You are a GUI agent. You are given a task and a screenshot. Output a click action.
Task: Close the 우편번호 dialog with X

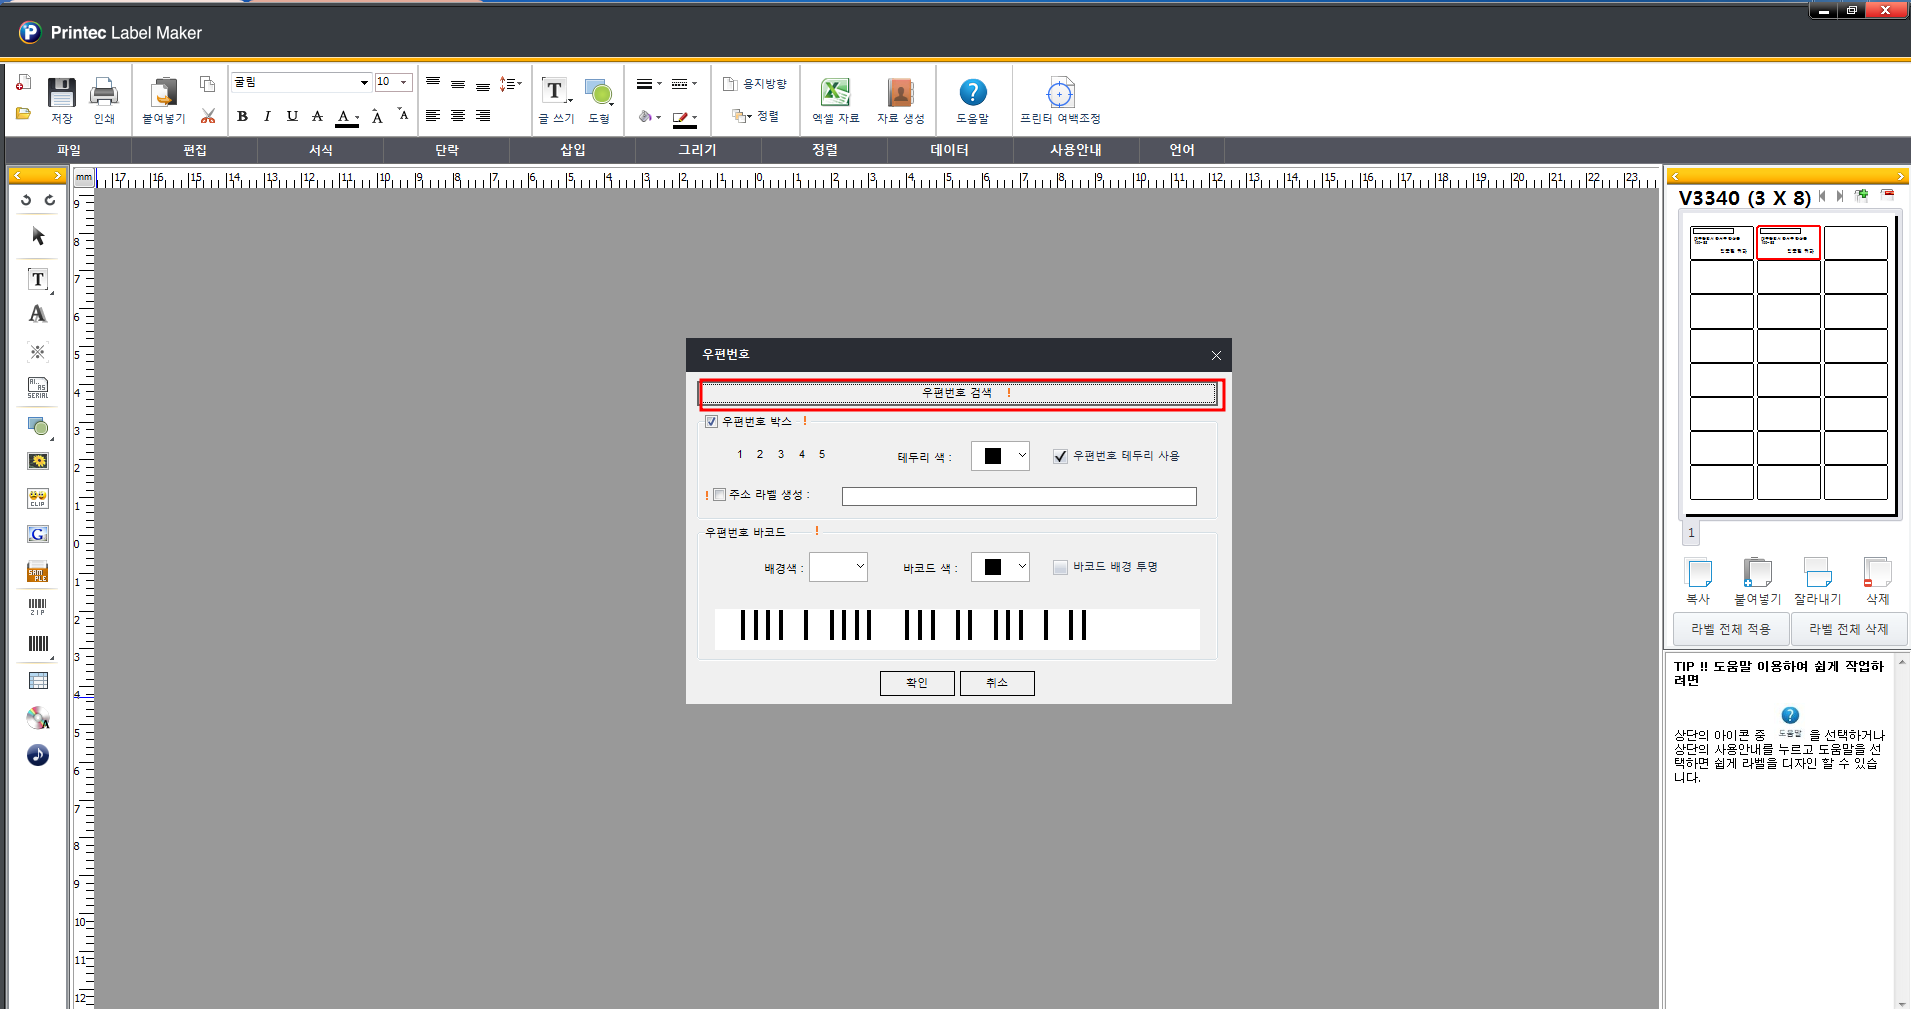(1216, 355)
